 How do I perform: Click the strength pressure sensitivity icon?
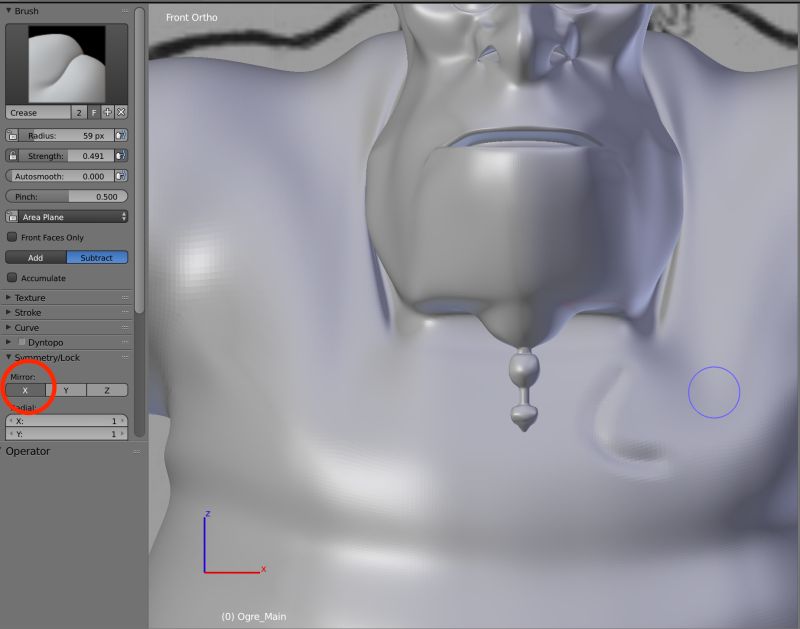121,155
